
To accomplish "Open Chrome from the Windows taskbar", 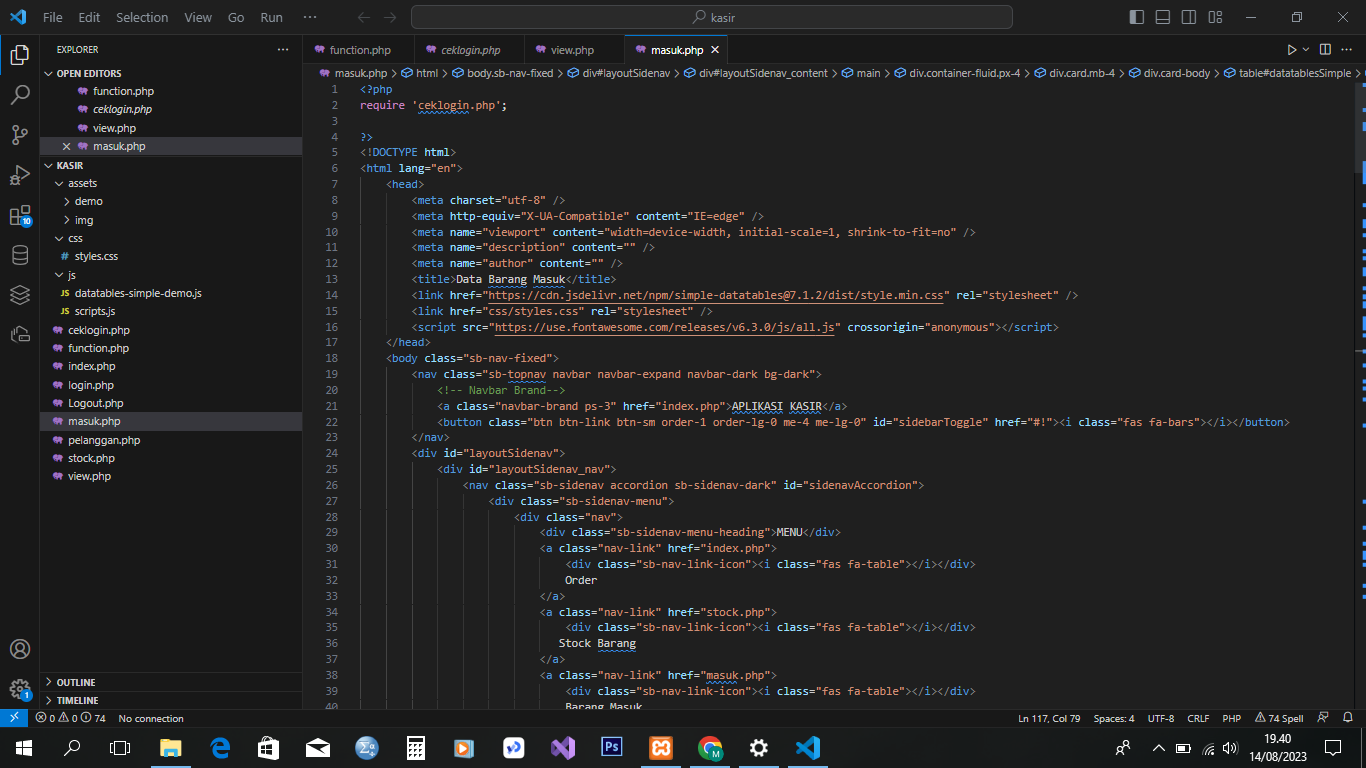I will 711,748.
